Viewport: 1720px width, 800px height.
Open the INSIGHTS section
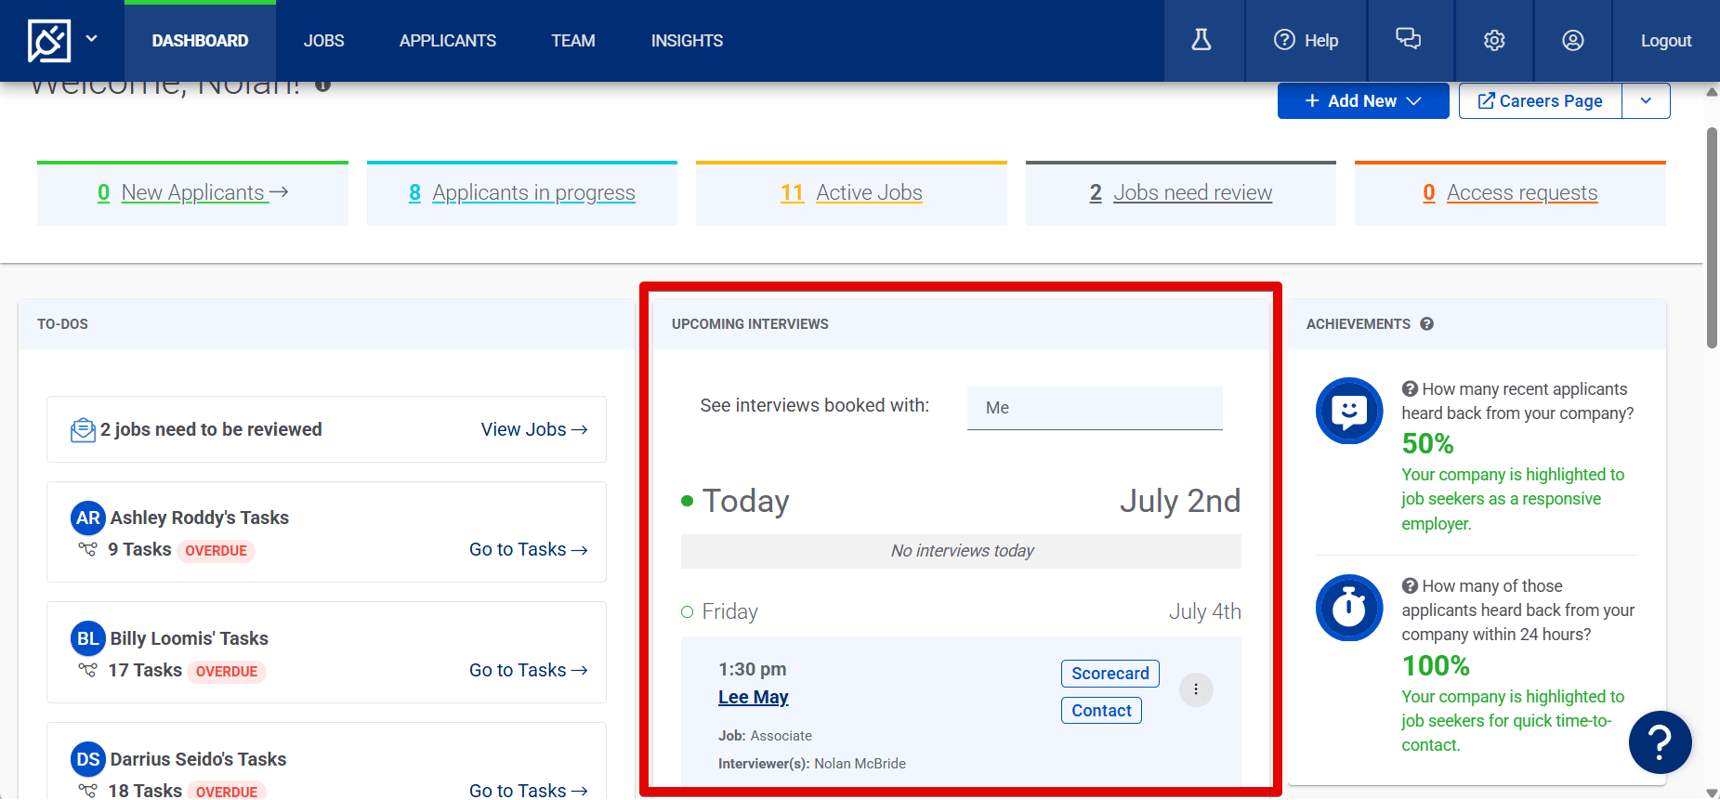687,40
